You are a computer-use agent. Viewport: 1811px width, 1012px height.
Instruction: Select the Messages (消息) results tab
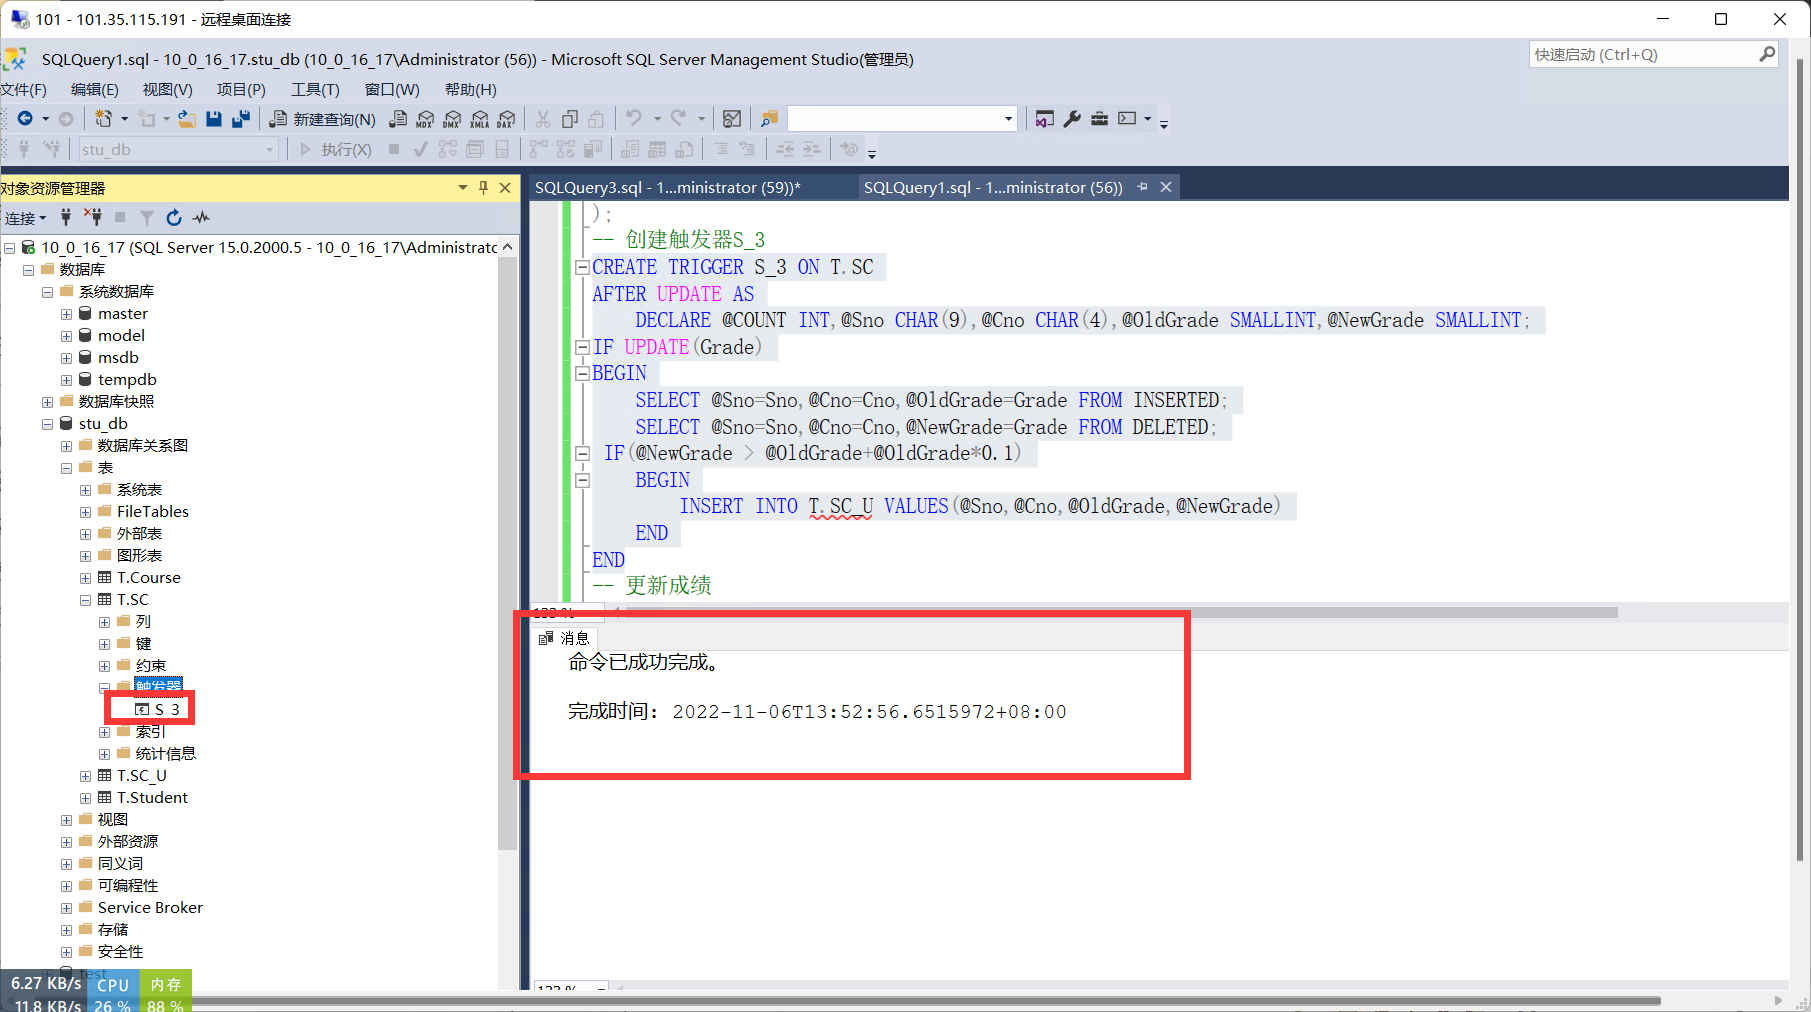pyautogui.click(x=565, y=638)
